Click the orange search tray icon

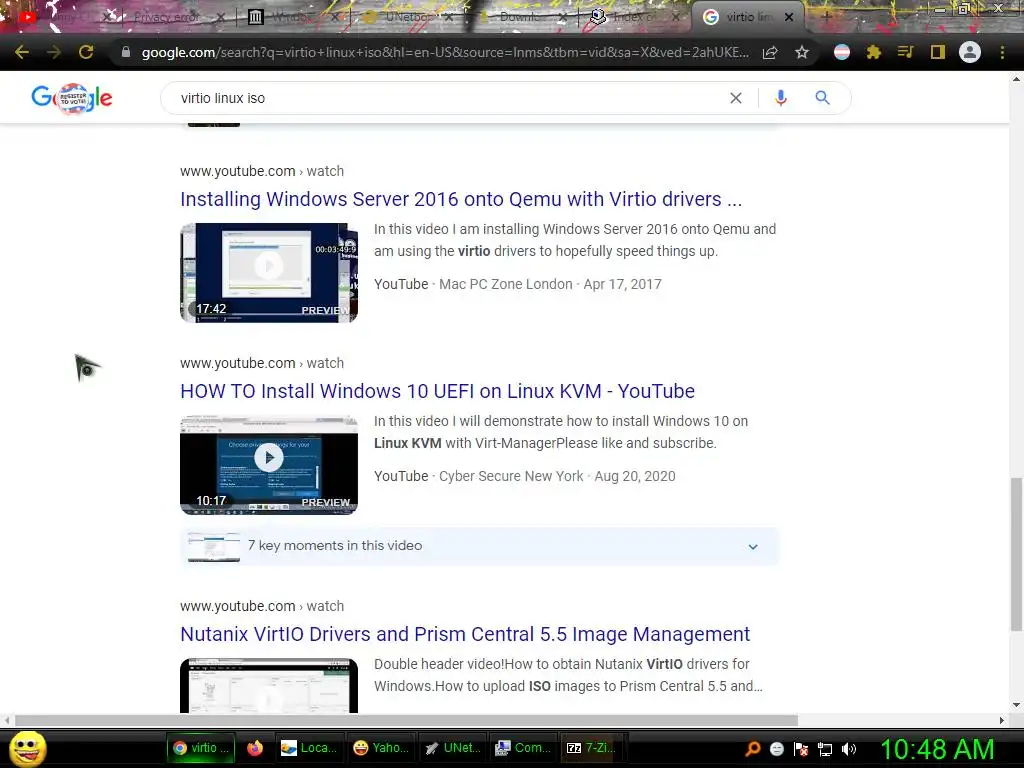tap(753, 748)
